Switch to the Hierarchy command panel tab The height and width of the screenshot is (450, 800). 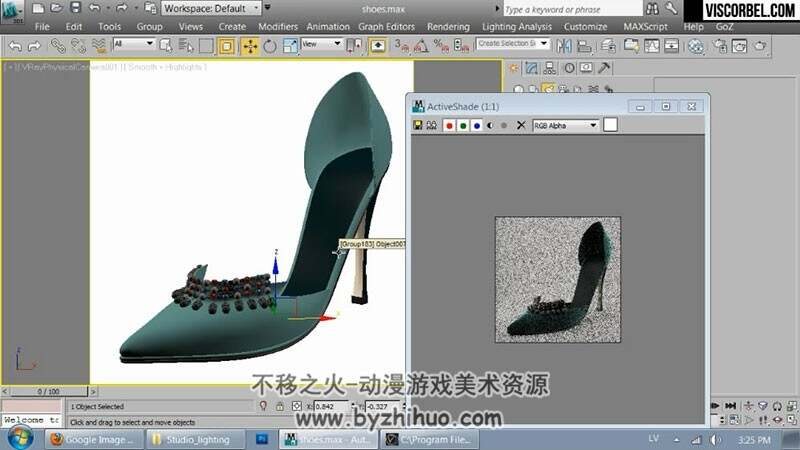point(550,68)
